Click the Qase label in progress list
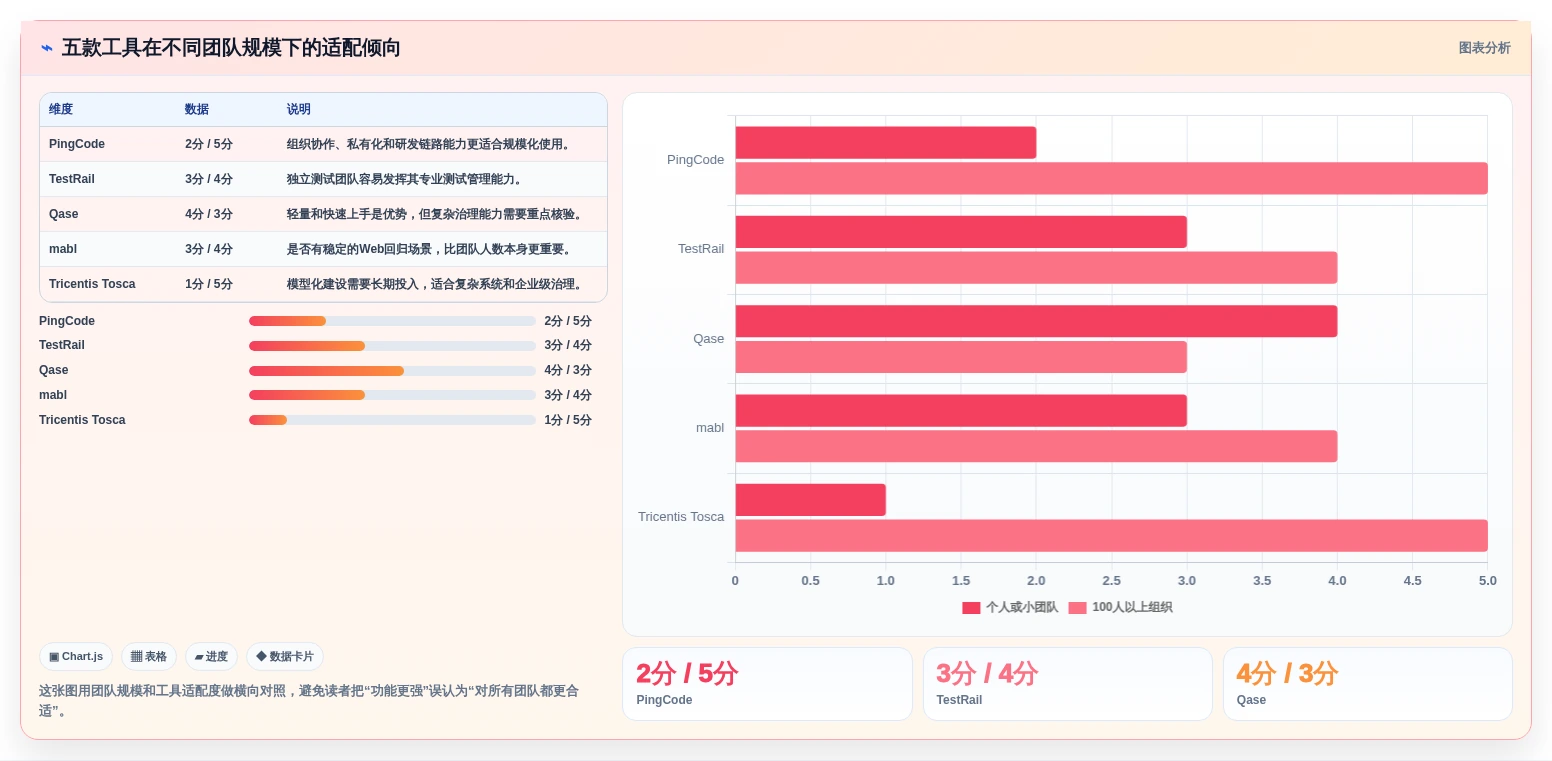 (x=54, y=371)
